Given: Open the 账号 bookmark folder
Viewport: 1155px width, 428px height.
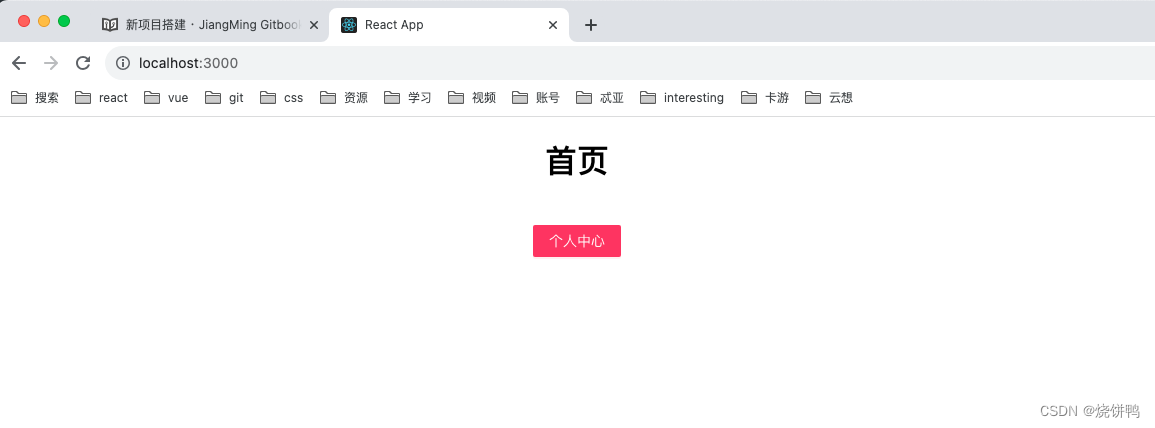Looking at the screenshot, I should point(536,98).
